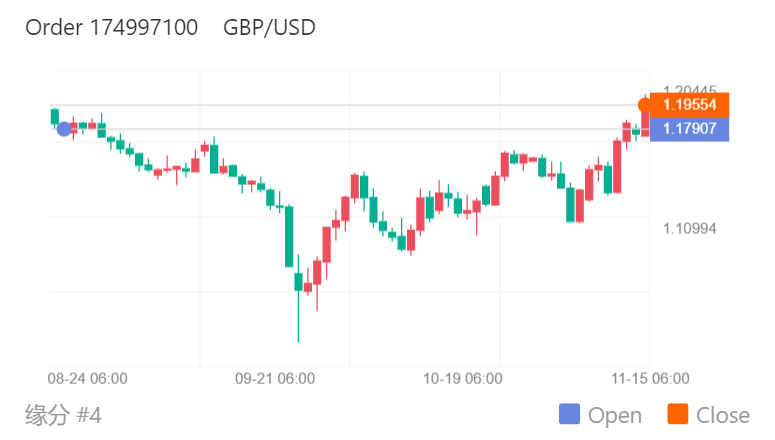The image size is (775, 440).
Task: Select the blue 1.17907 open price tag
Action: 689,129
